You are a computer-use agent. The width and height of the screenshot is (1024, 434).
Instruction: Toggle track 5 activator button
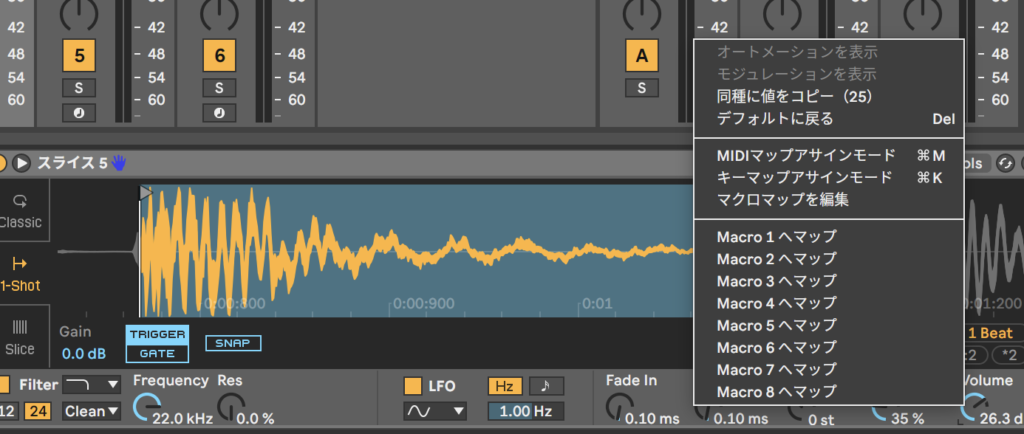point(79,54)
